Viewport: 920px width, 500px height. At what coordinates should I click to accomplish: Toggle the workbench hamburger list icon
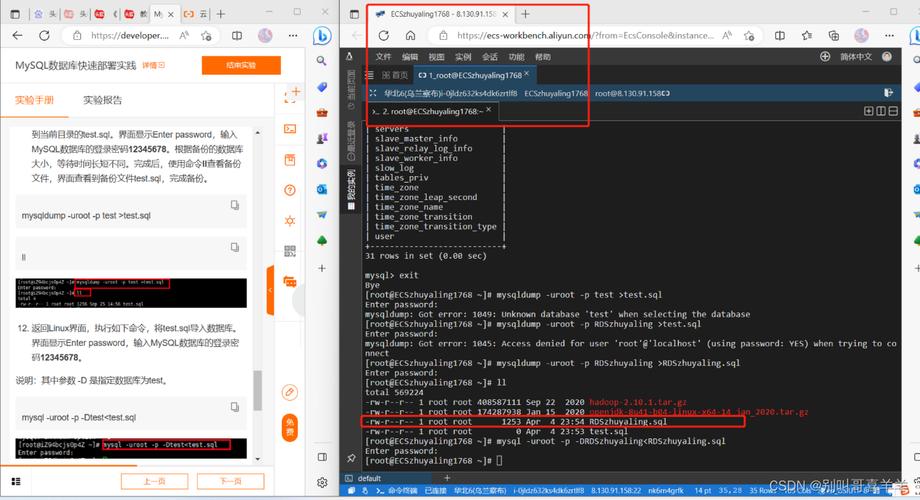369,75
